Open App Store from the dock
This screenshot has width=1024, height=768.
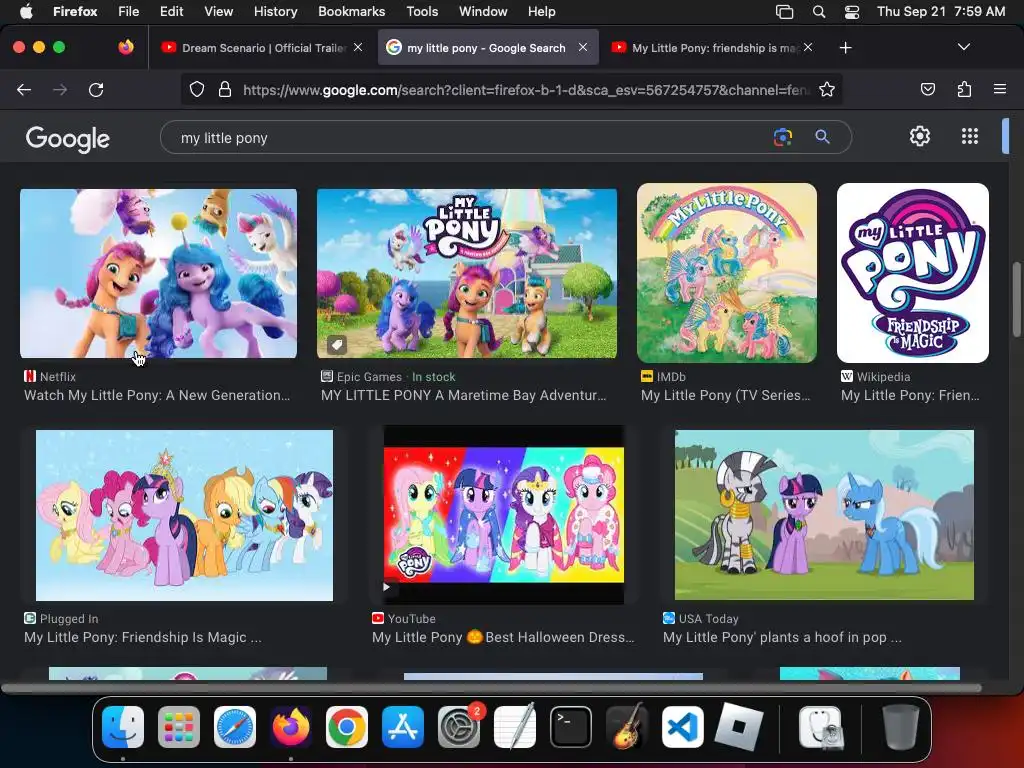point(403,726)
